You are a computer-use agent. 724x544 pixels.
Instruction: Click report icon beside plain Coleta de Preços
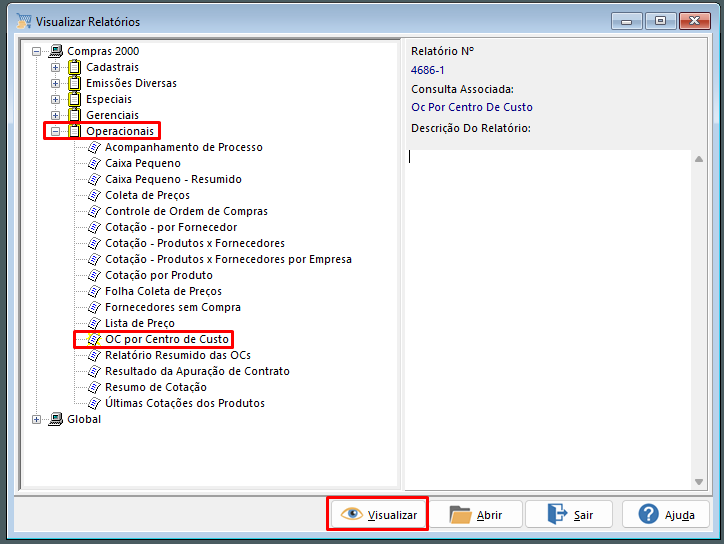pyautogui.click(x=94, y=195)
